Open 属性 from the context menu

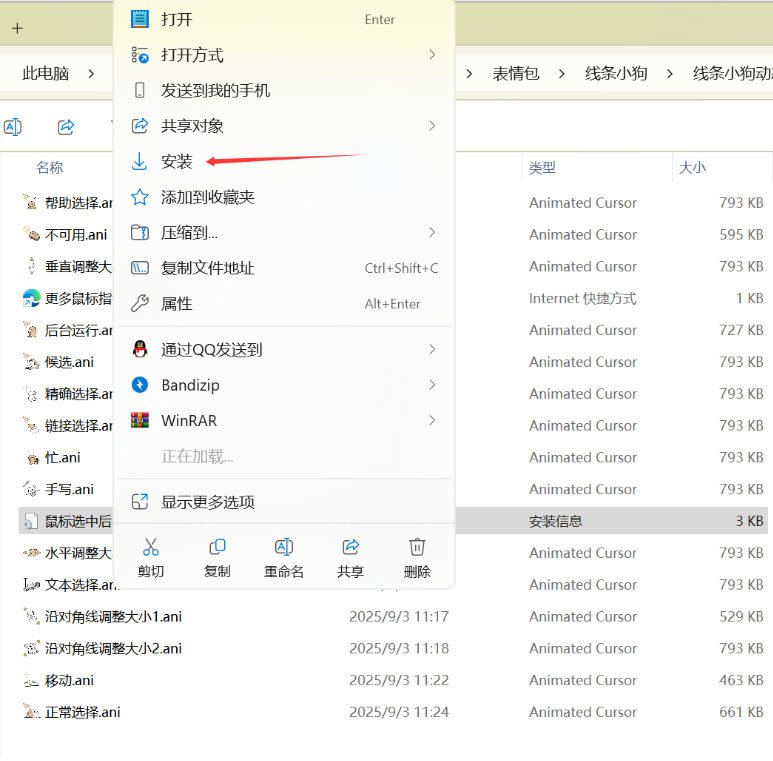(284, 304)
